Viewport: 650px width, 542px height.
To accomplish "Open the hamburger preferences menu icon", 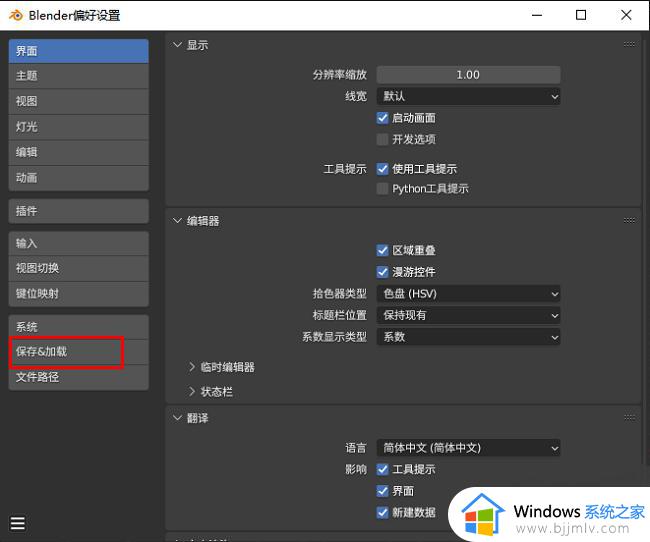I will 17,523.
